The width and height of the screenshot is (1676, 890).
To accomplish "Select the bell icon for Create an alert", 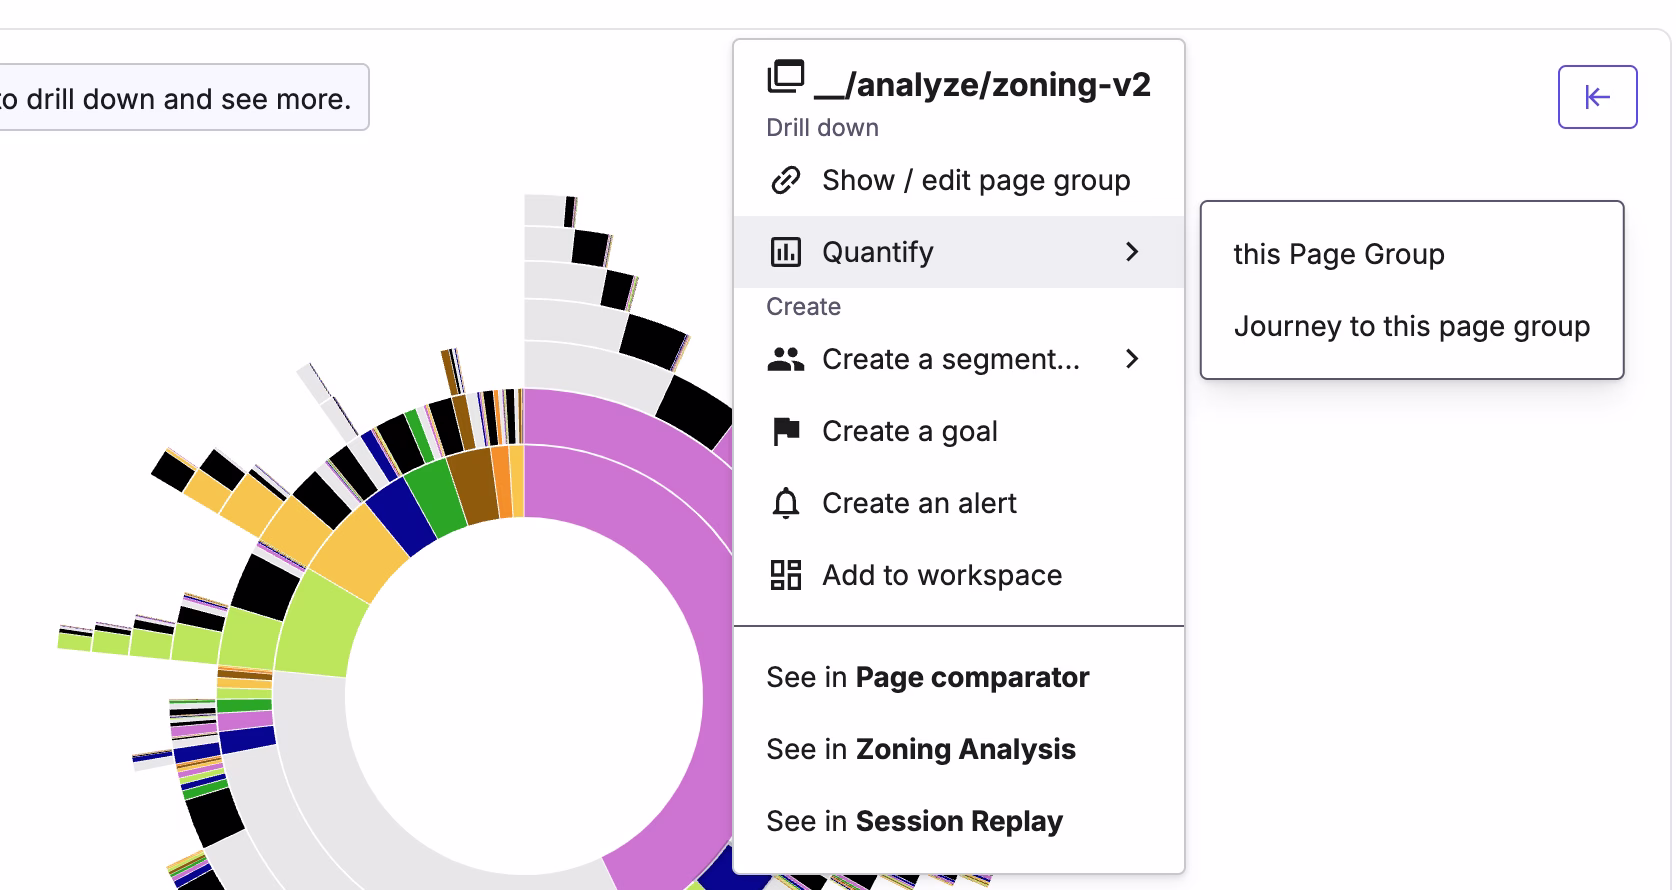I will [787, 503].
